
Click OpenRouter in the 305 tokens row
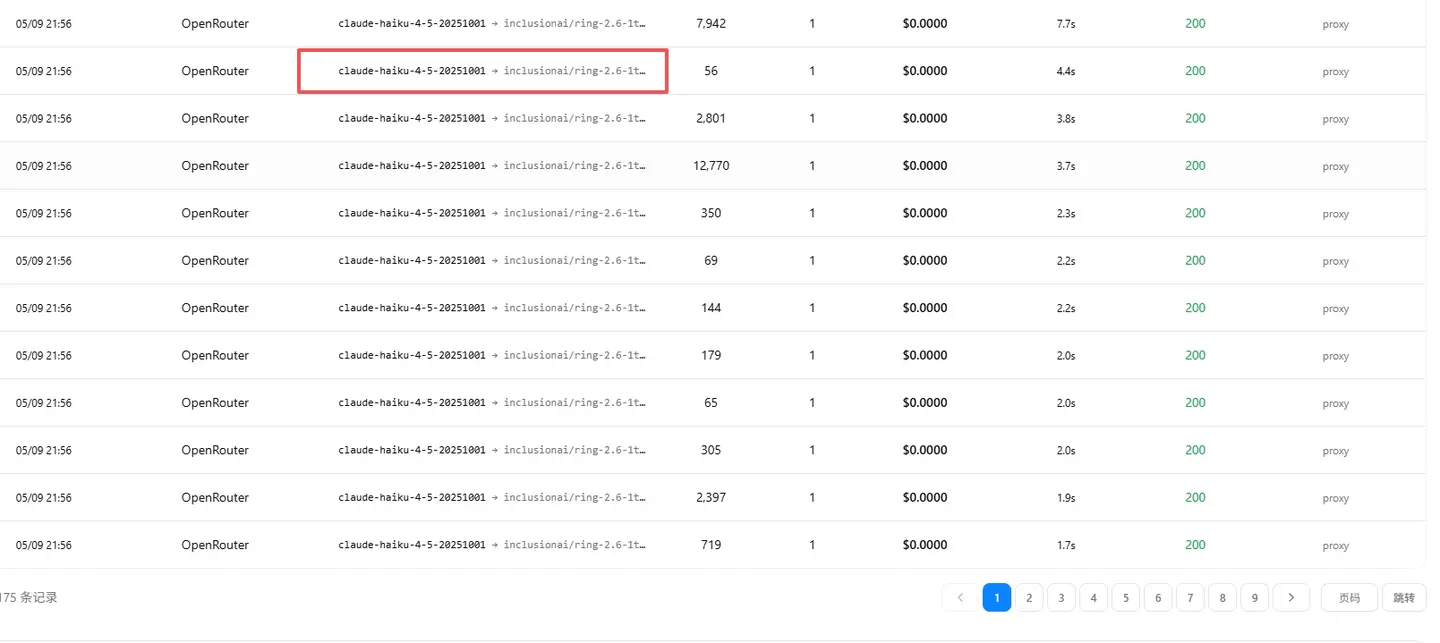215,450
